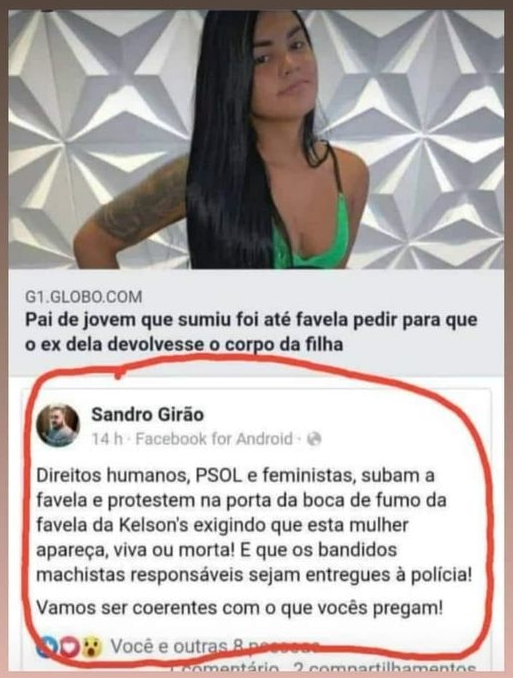Click headline line ending 'corpo da filha'
Image resolution: width=513 pixels, height=678 pixels.
click(184, 345)
